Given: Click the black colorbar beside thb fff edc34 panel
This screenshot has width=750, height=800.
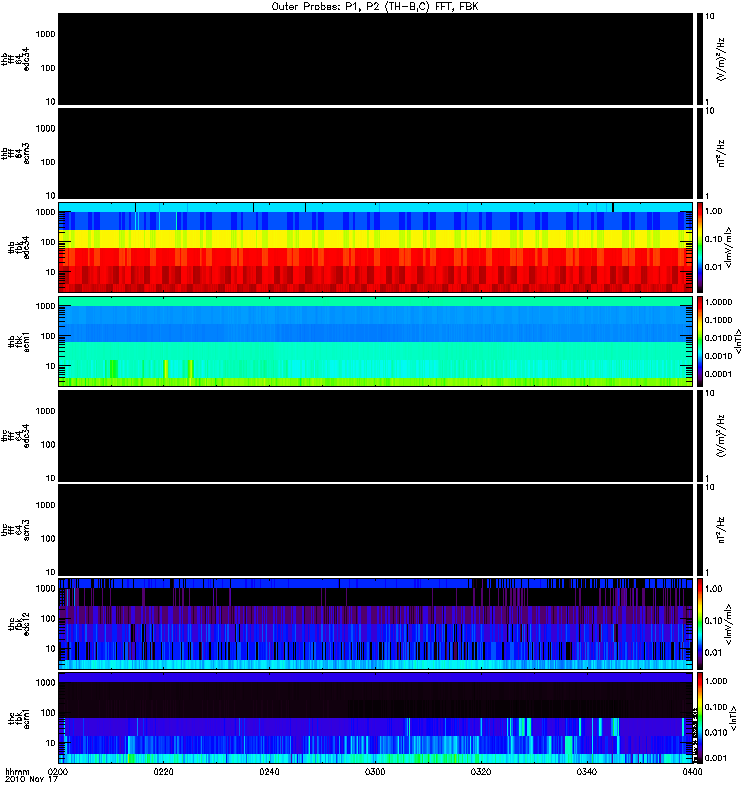Looking at the screenshot, I should tap(699, 59).
